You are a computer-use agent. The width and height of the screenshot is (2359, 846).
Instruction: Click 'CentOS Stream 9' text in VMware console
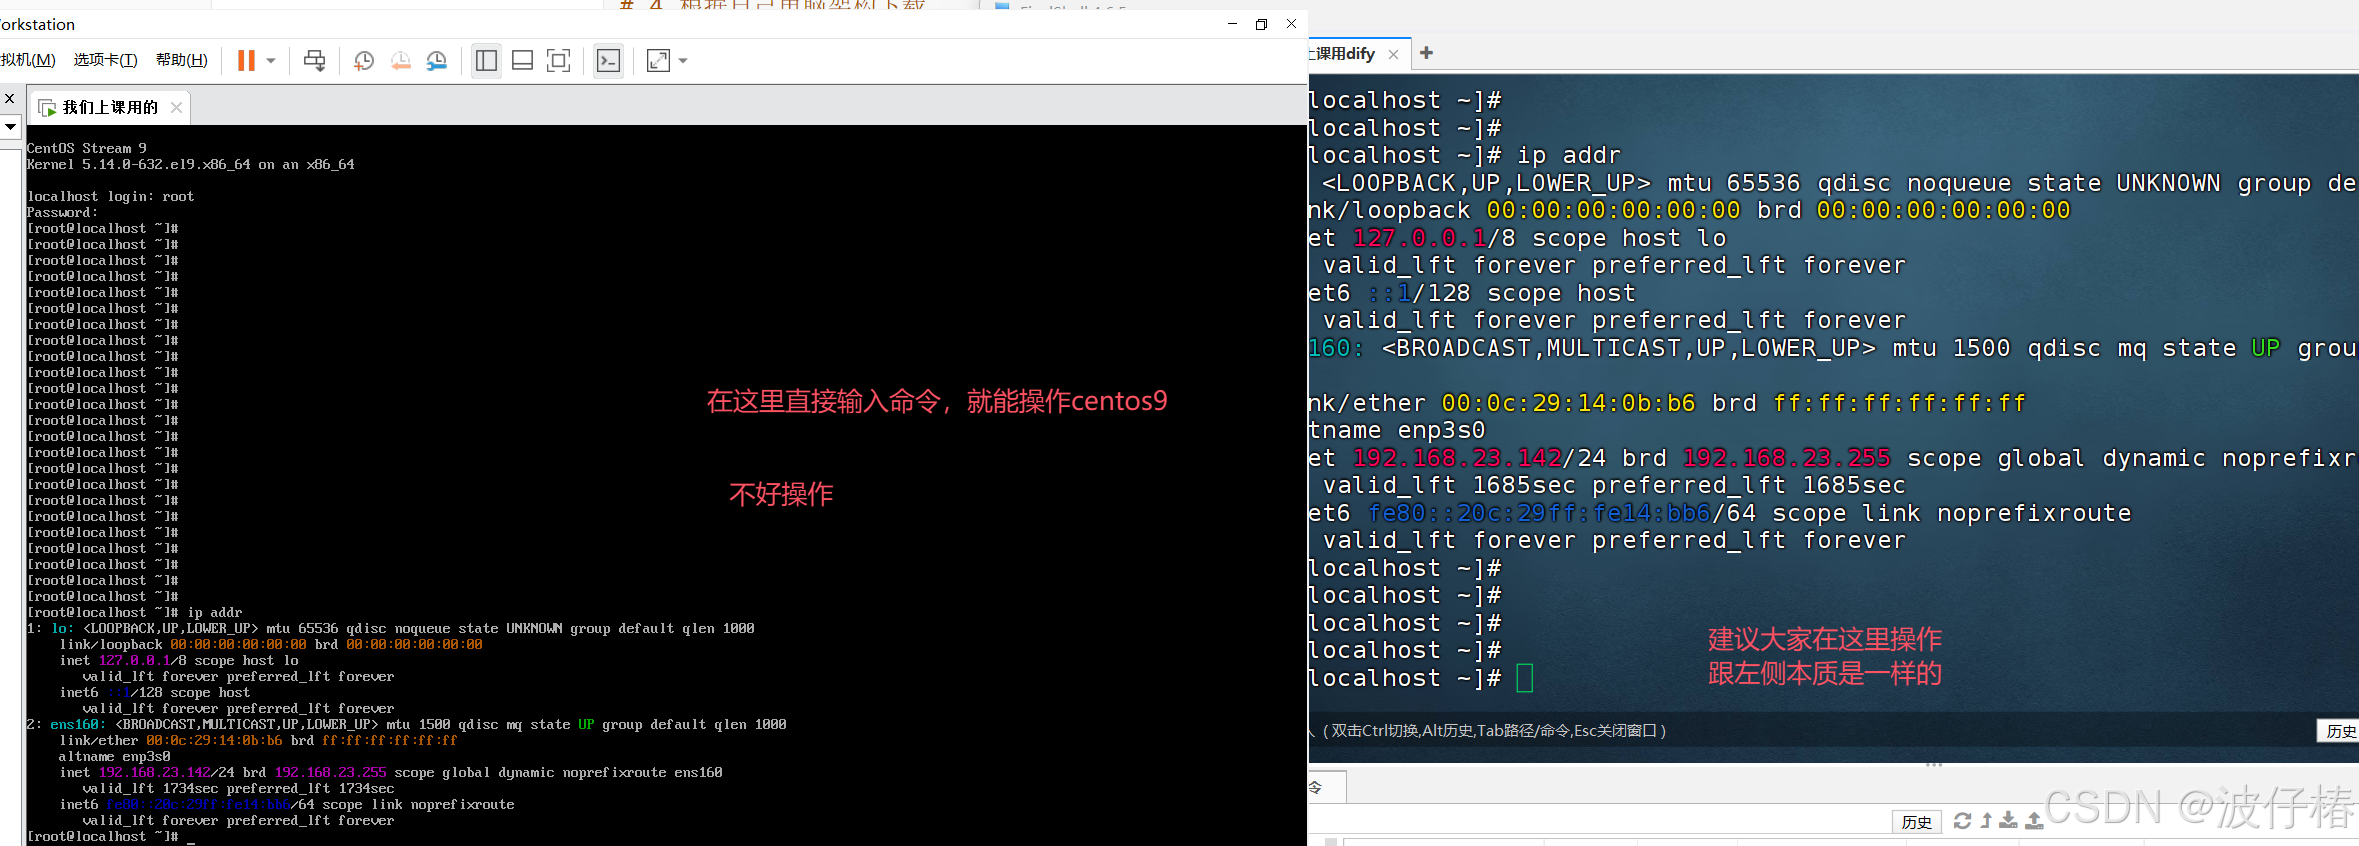click(87, 148)
